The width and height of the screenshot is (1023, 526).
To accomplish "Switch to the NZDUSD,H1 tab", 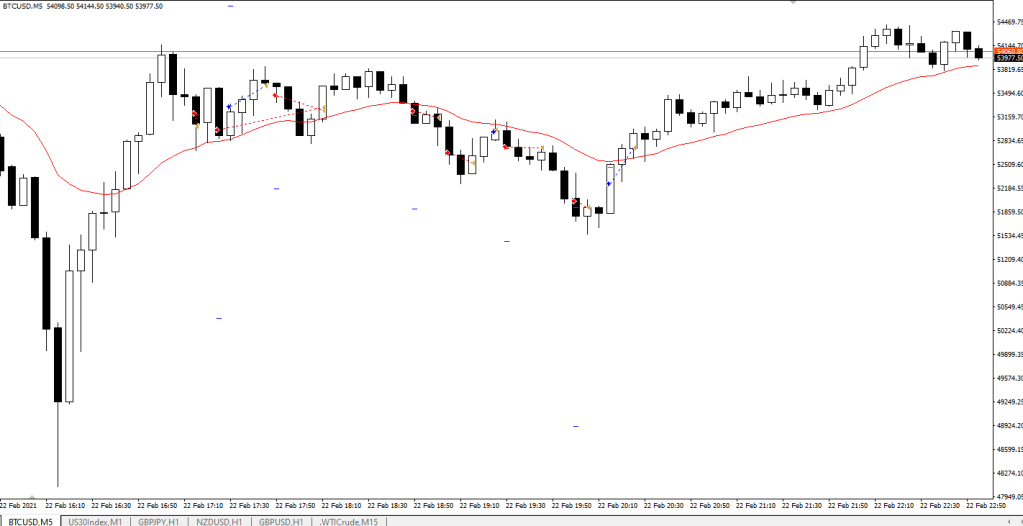I will click(220, 521).
